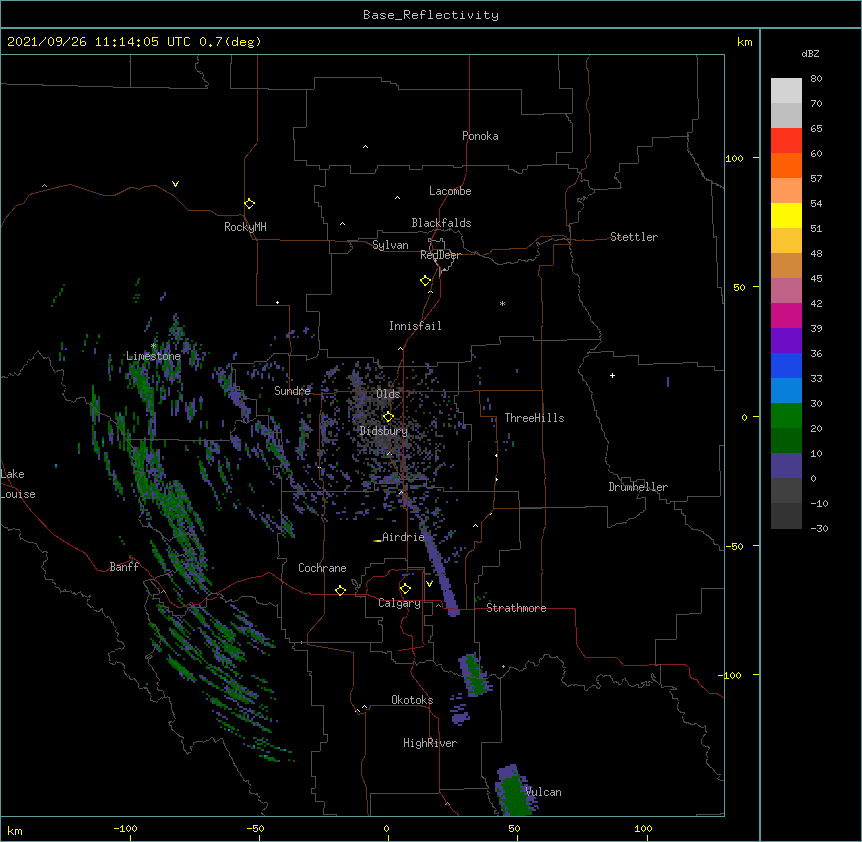
Task: Click the RockyMH label
Action: 245,227
